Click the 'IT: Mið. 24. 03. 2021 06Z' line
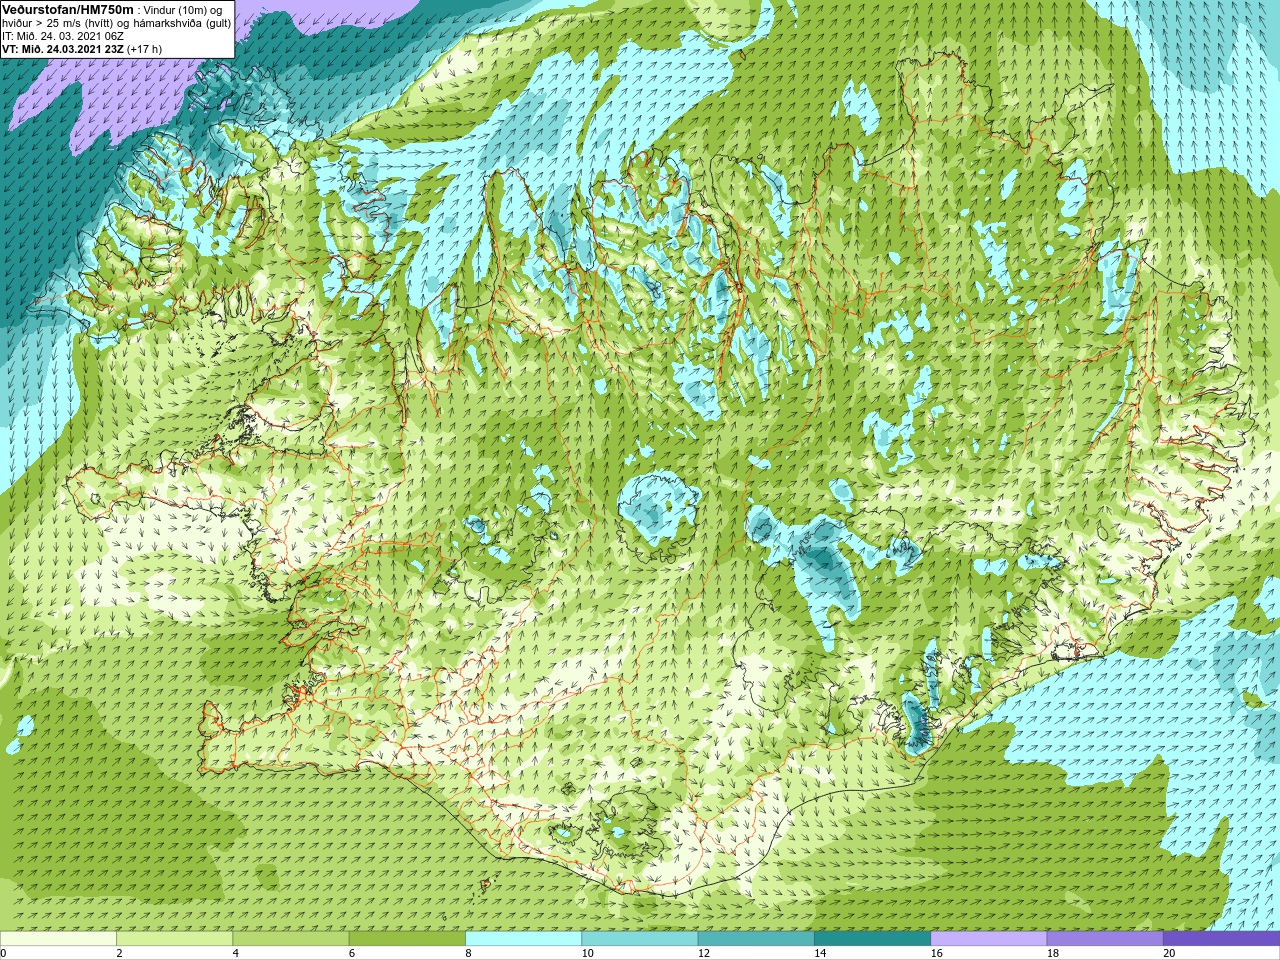 [x=62, y=36]
